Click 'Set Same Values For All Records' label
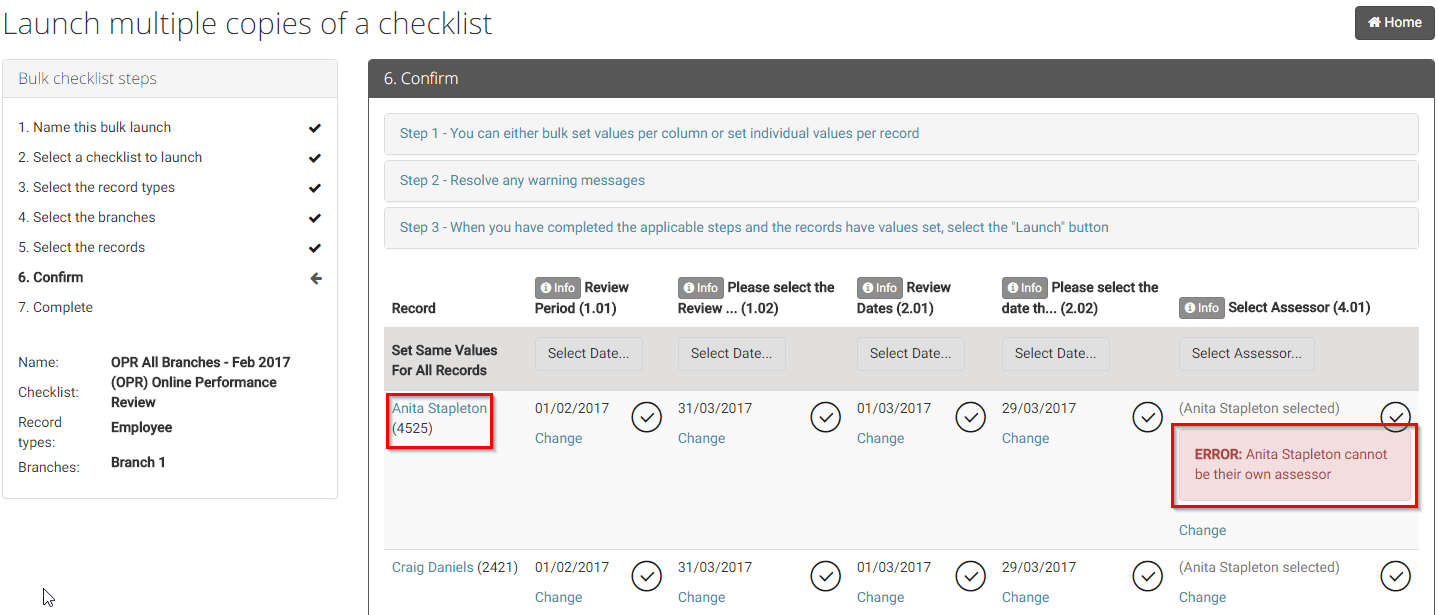This screenshot has width=1438, height=615. 445,360
